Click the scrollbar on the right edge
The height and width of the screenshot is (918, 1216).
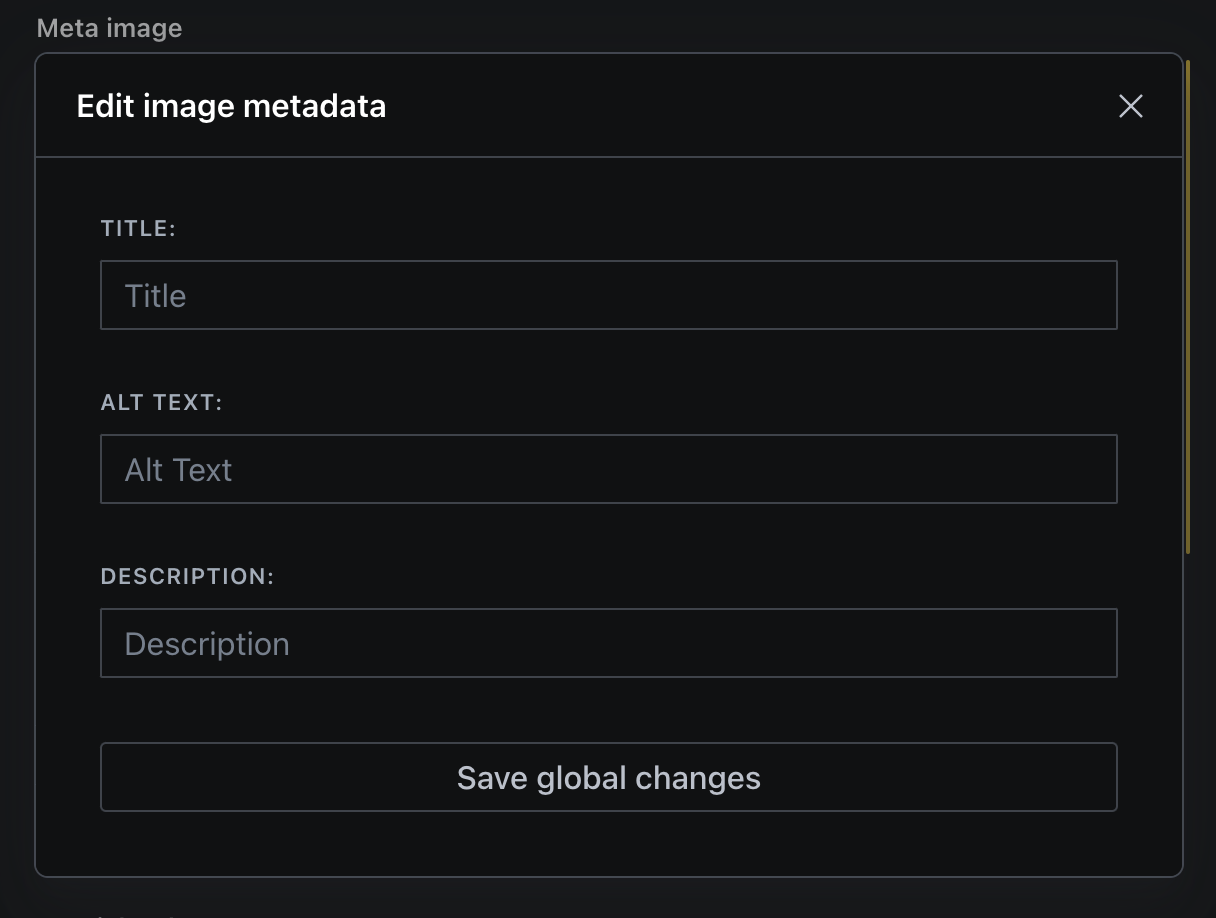(x=1186, y=300)
